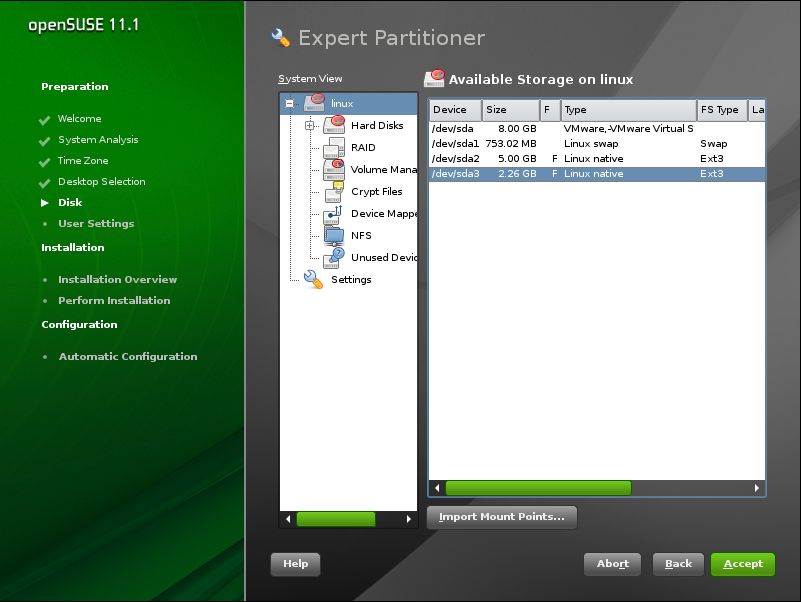Select Unused Devices tree entry
Viewport: 801px width, 602px height.
pyautogui.click(x=384, y=258)
